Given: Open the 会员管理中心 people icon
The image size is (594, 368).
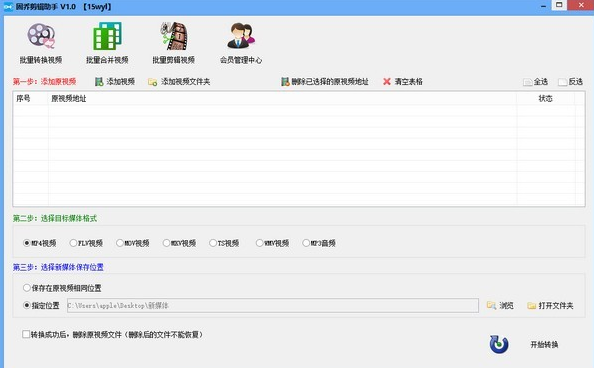Looking at the screenshot, I should click(241, 36).
